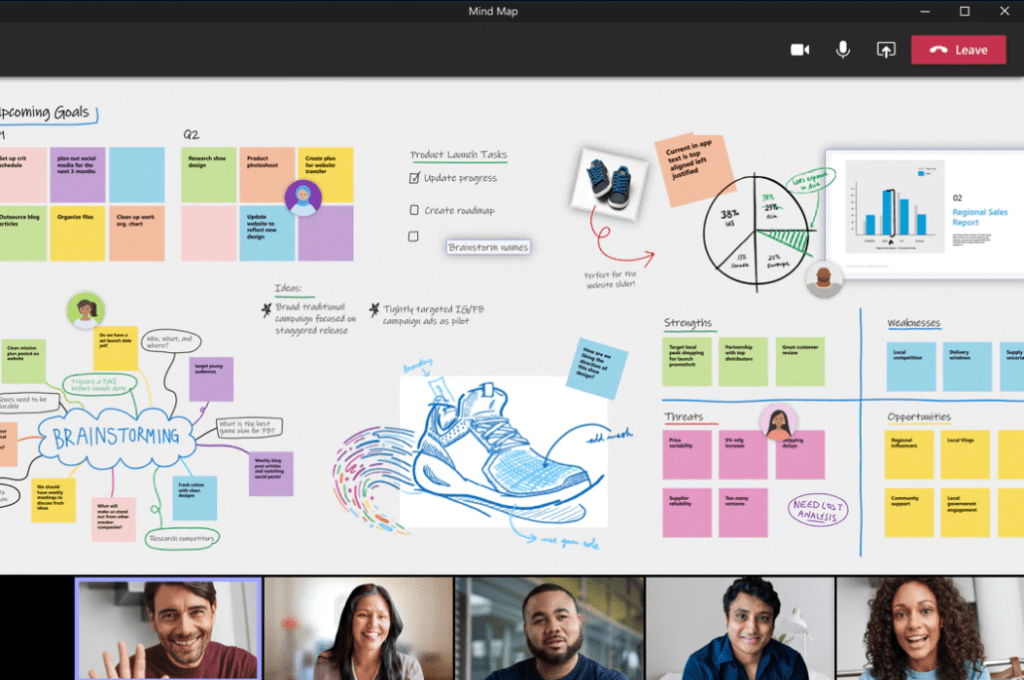Uncheck the Update progress checkbox
The height and width of the screenshot is (680, 1024).
click(415, 178)
